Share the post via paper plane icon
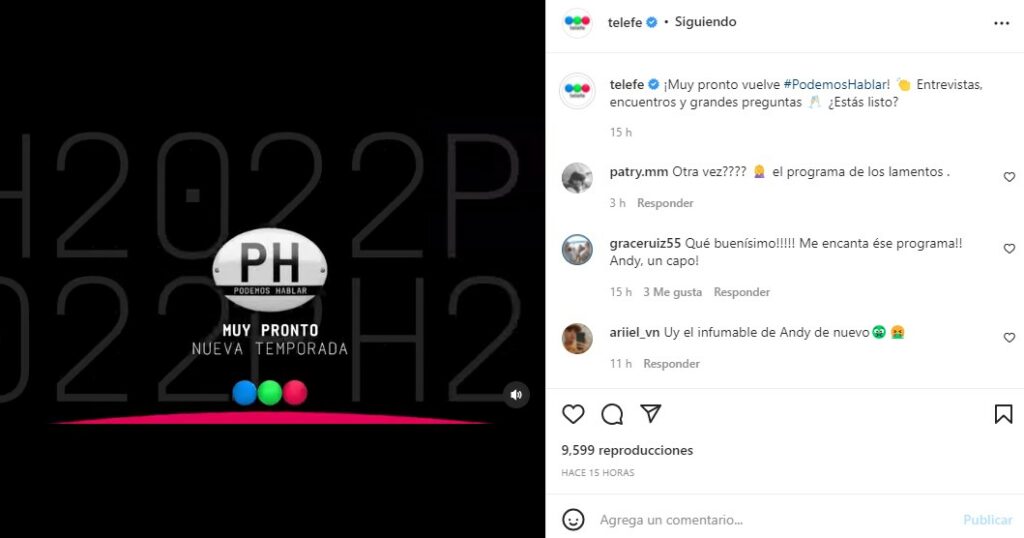 [x=650, y=413]
